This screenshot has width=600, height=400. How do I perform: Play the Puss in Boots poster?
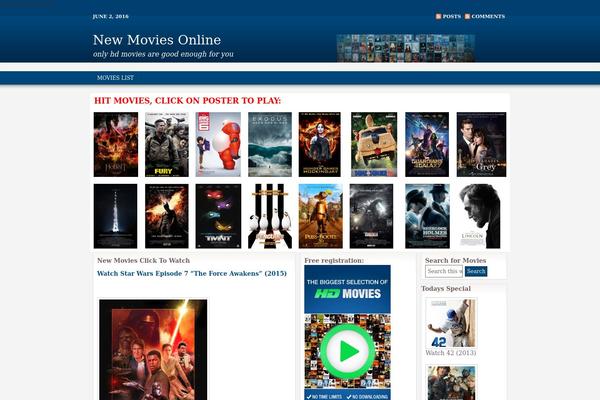click(321, 216)
